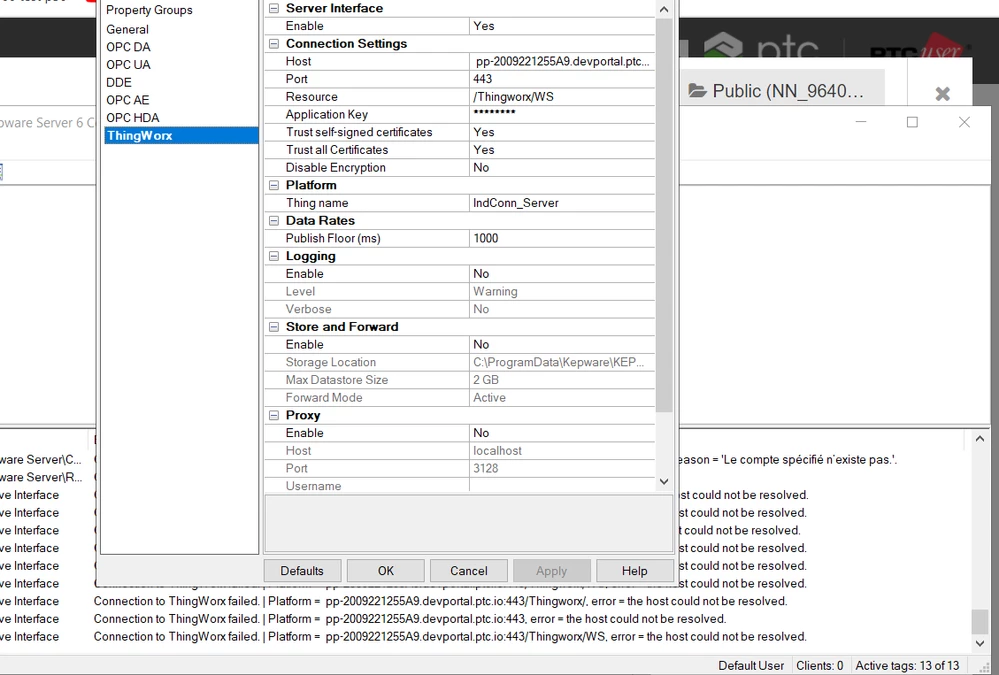Image resolution: width=999 pixels, height=675 pixels.
Task: Close the Public folder tab with X icon
Action: tap(942, 94)
